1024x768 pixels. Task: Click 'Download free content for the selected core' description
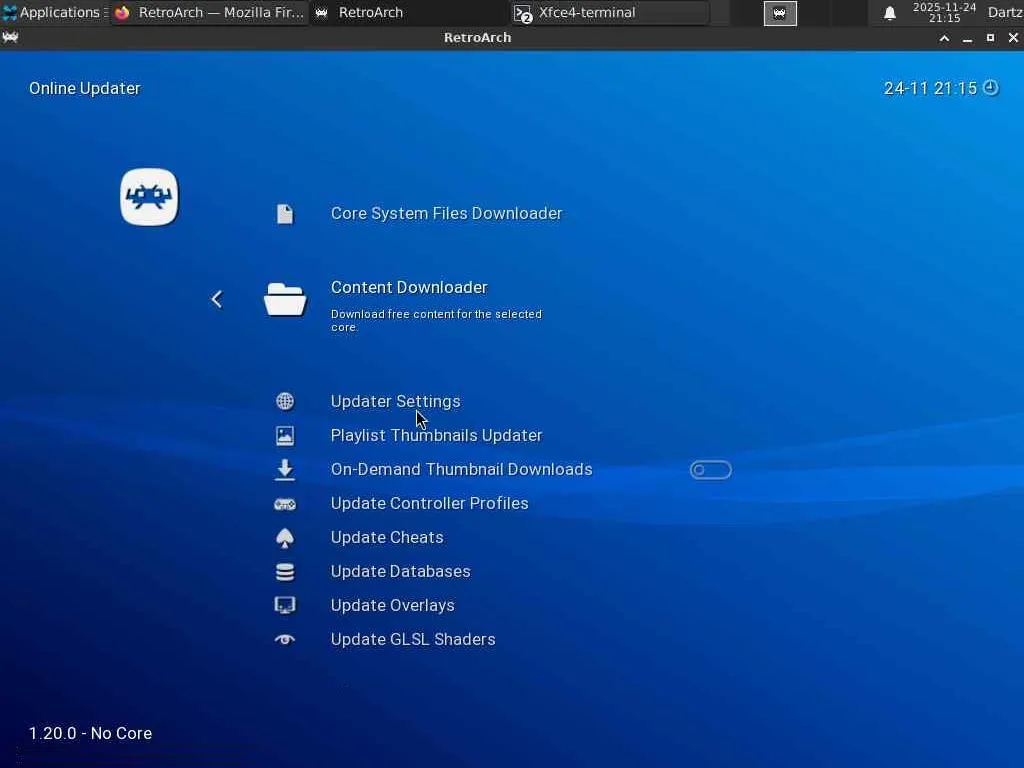coord(436,321)
